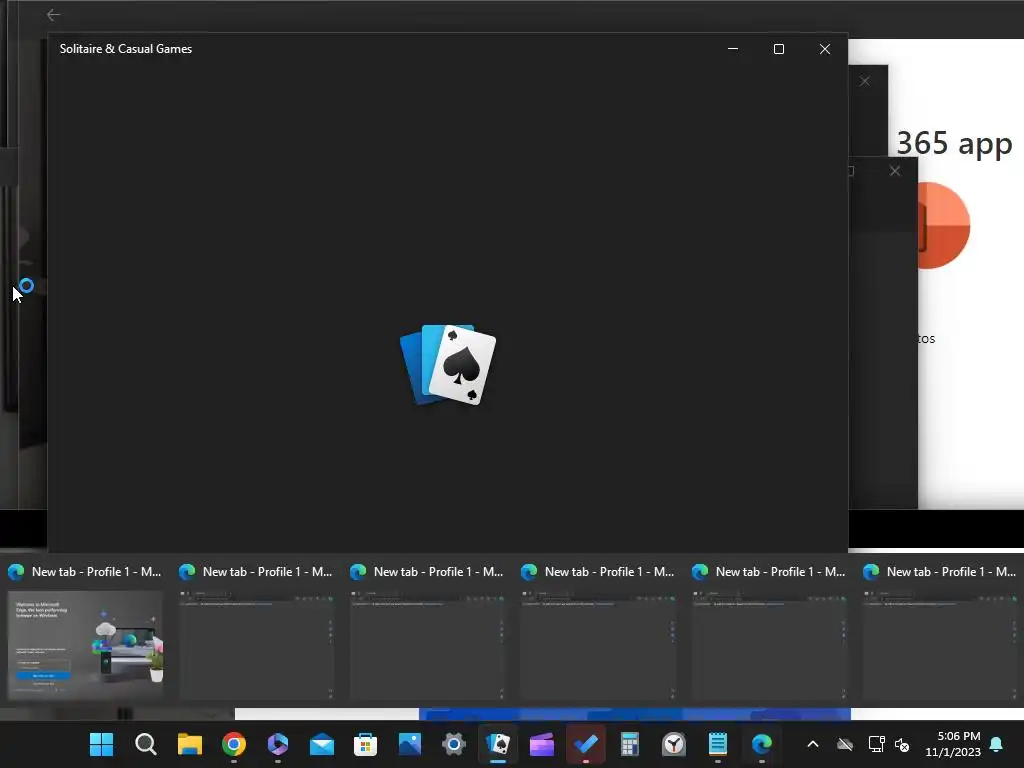Open the network status tray icon
The height and width of the screenshot is (768, 1024).
(876, 744)
